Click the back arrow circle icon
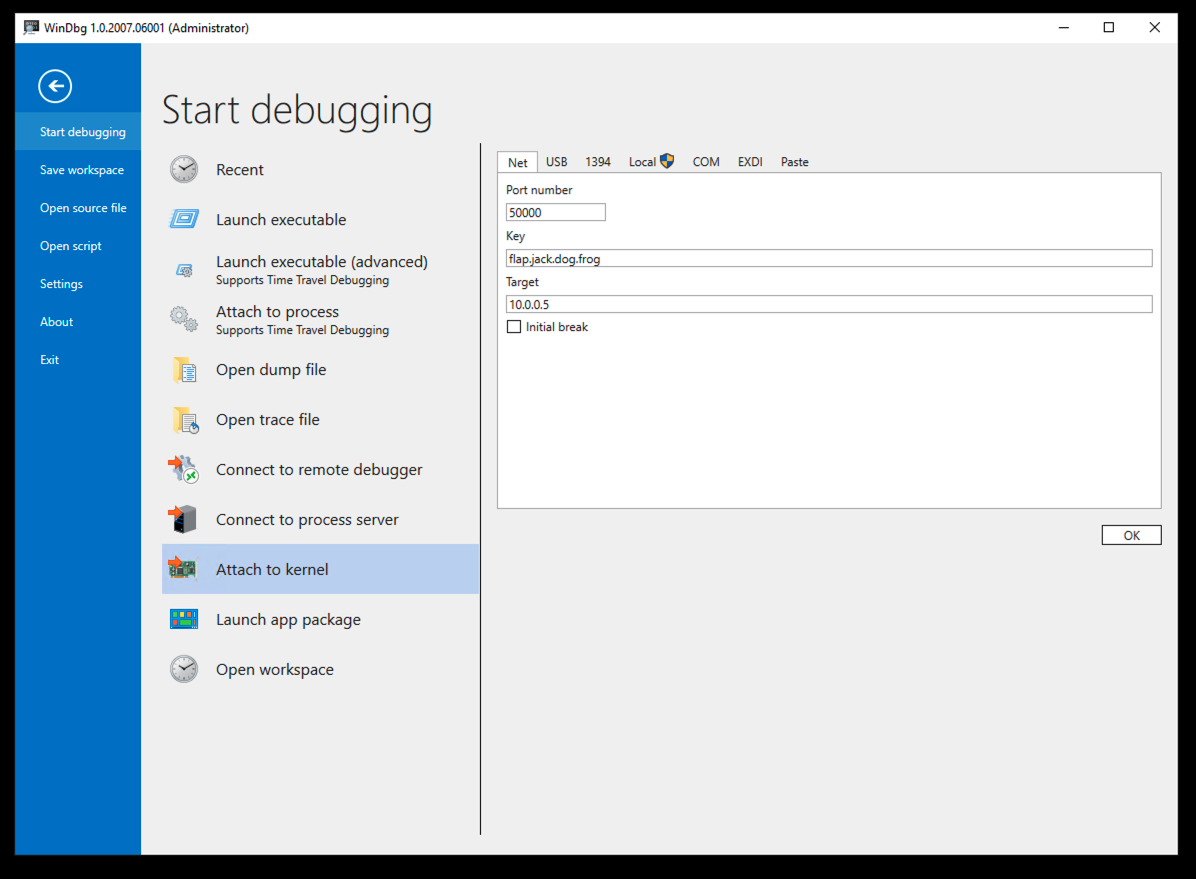The height and width of the screenshot is (879, 1196). [x=55, y=86]
